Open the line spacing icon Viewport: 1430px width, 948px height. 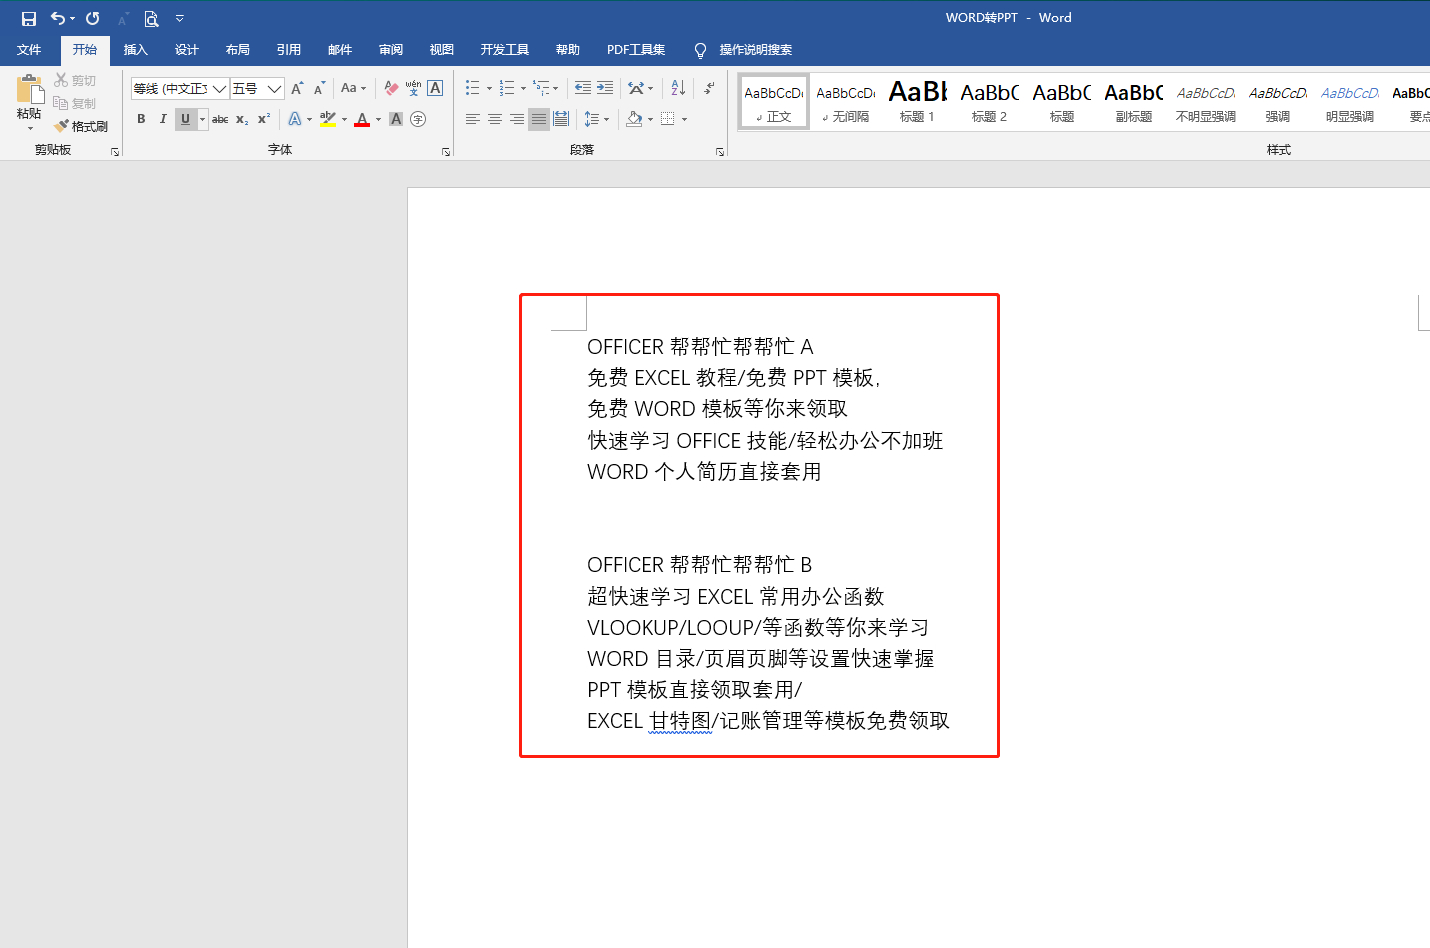coord(592,119)
